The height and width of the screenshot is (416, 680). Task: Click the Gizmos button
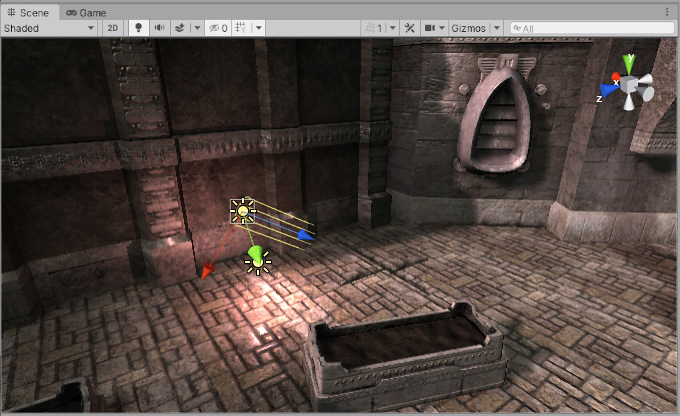point(468,28)
